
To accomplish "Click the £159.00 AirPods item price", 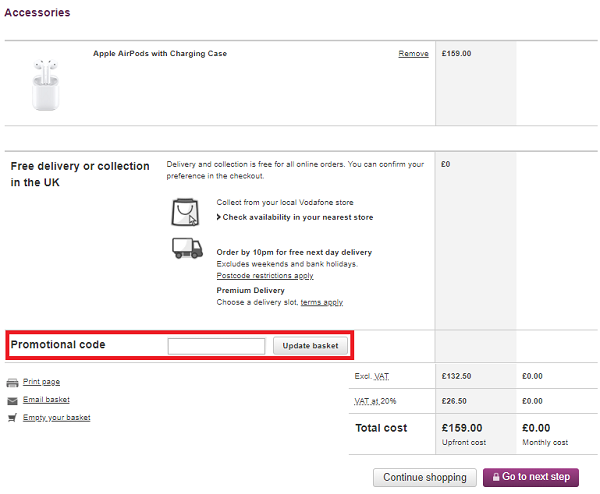I will 457,54.
